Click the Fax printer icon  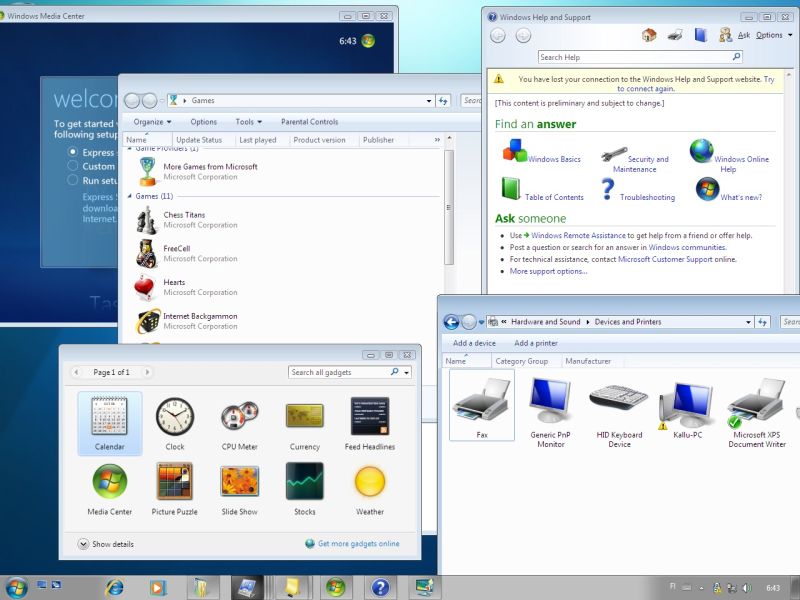[x=482, y=400]
